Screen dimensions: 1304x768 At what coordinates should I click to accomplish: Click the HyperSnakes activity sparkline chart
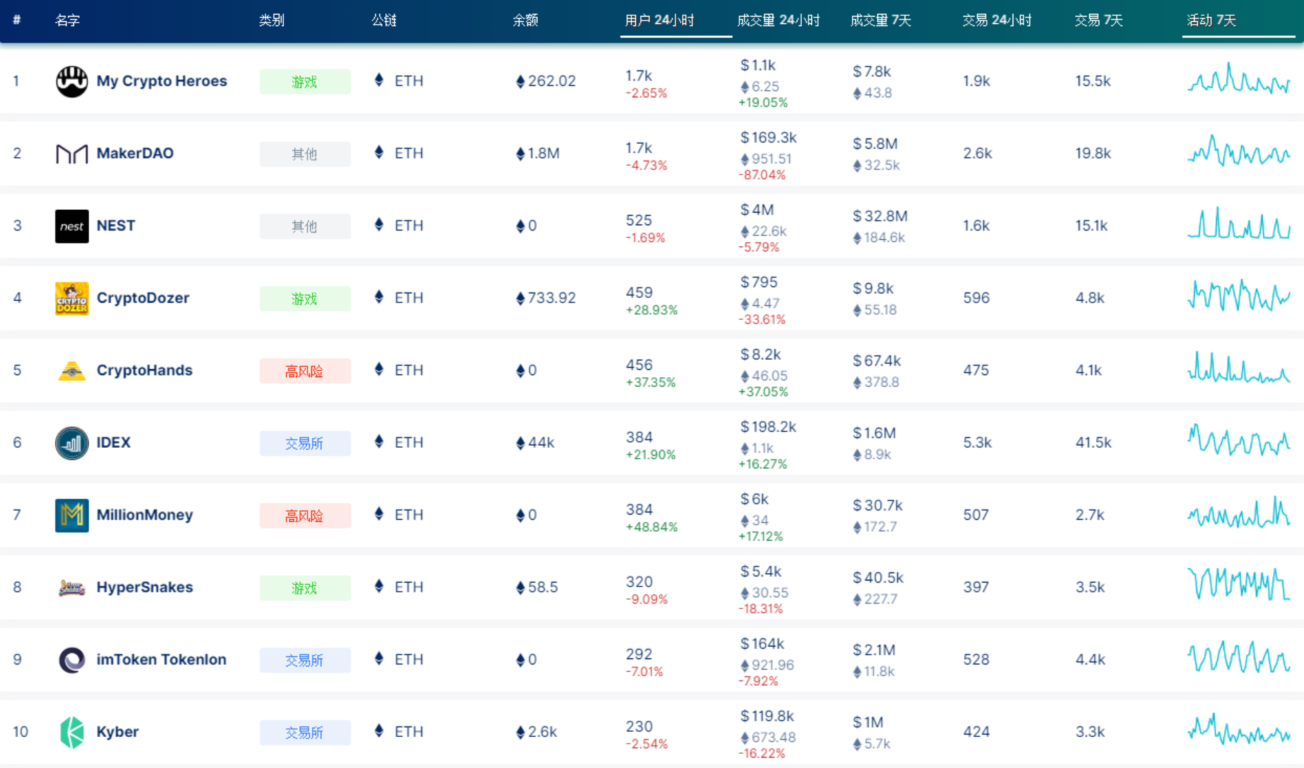click(1239, 583)
